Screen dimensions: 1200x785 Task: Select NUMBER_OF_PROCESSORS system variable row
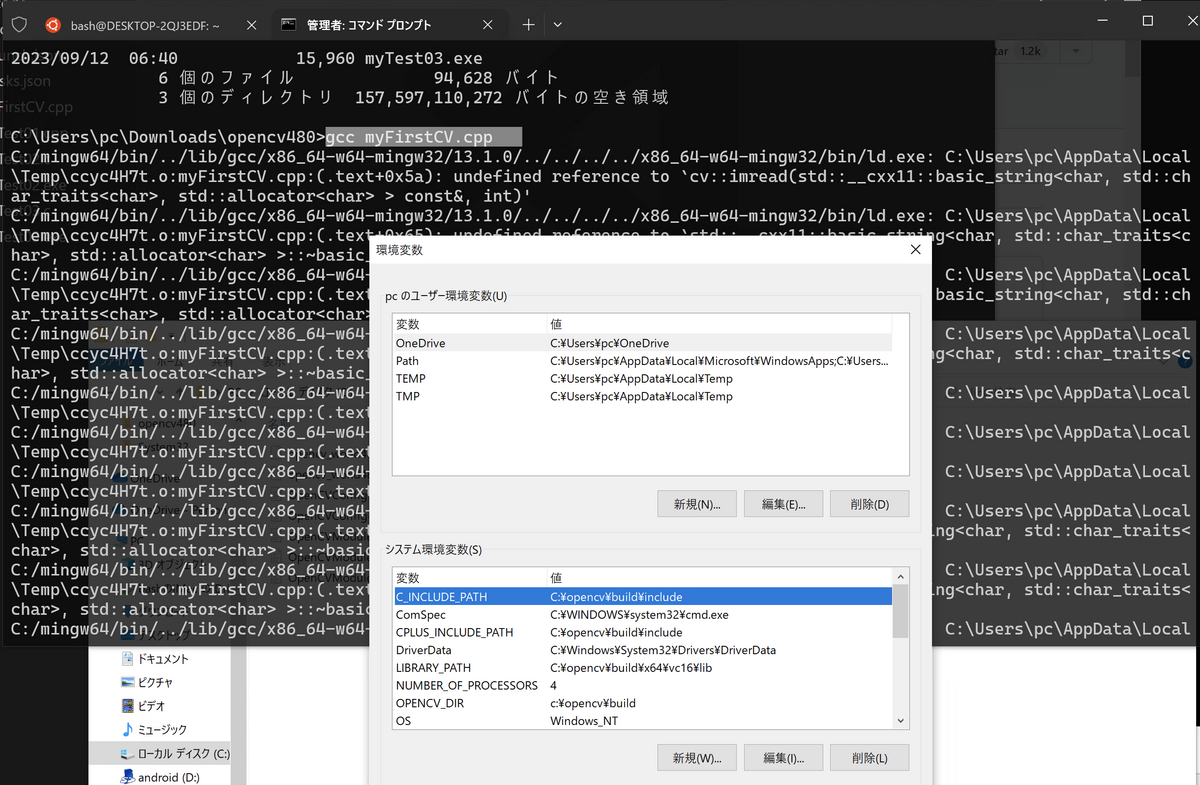[641, 685]
